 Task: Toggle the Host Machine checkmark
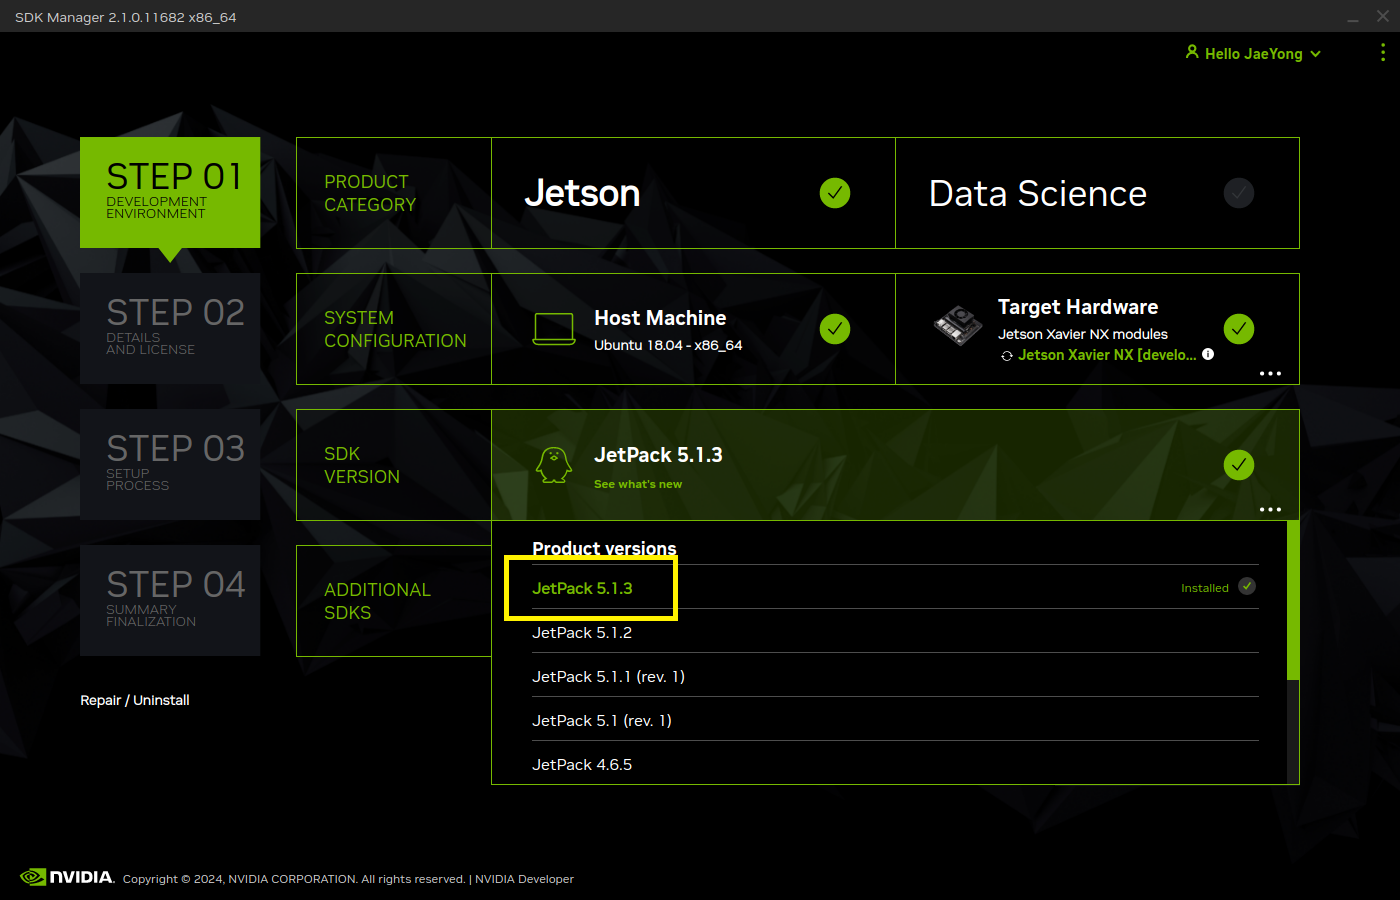click(835, 329)
